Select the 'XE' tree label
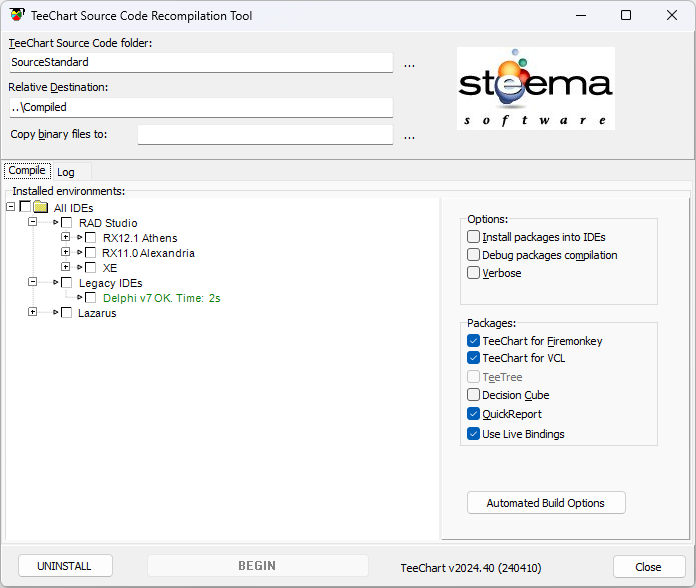The height and width of the screenshot is (588, 696). 110,268
